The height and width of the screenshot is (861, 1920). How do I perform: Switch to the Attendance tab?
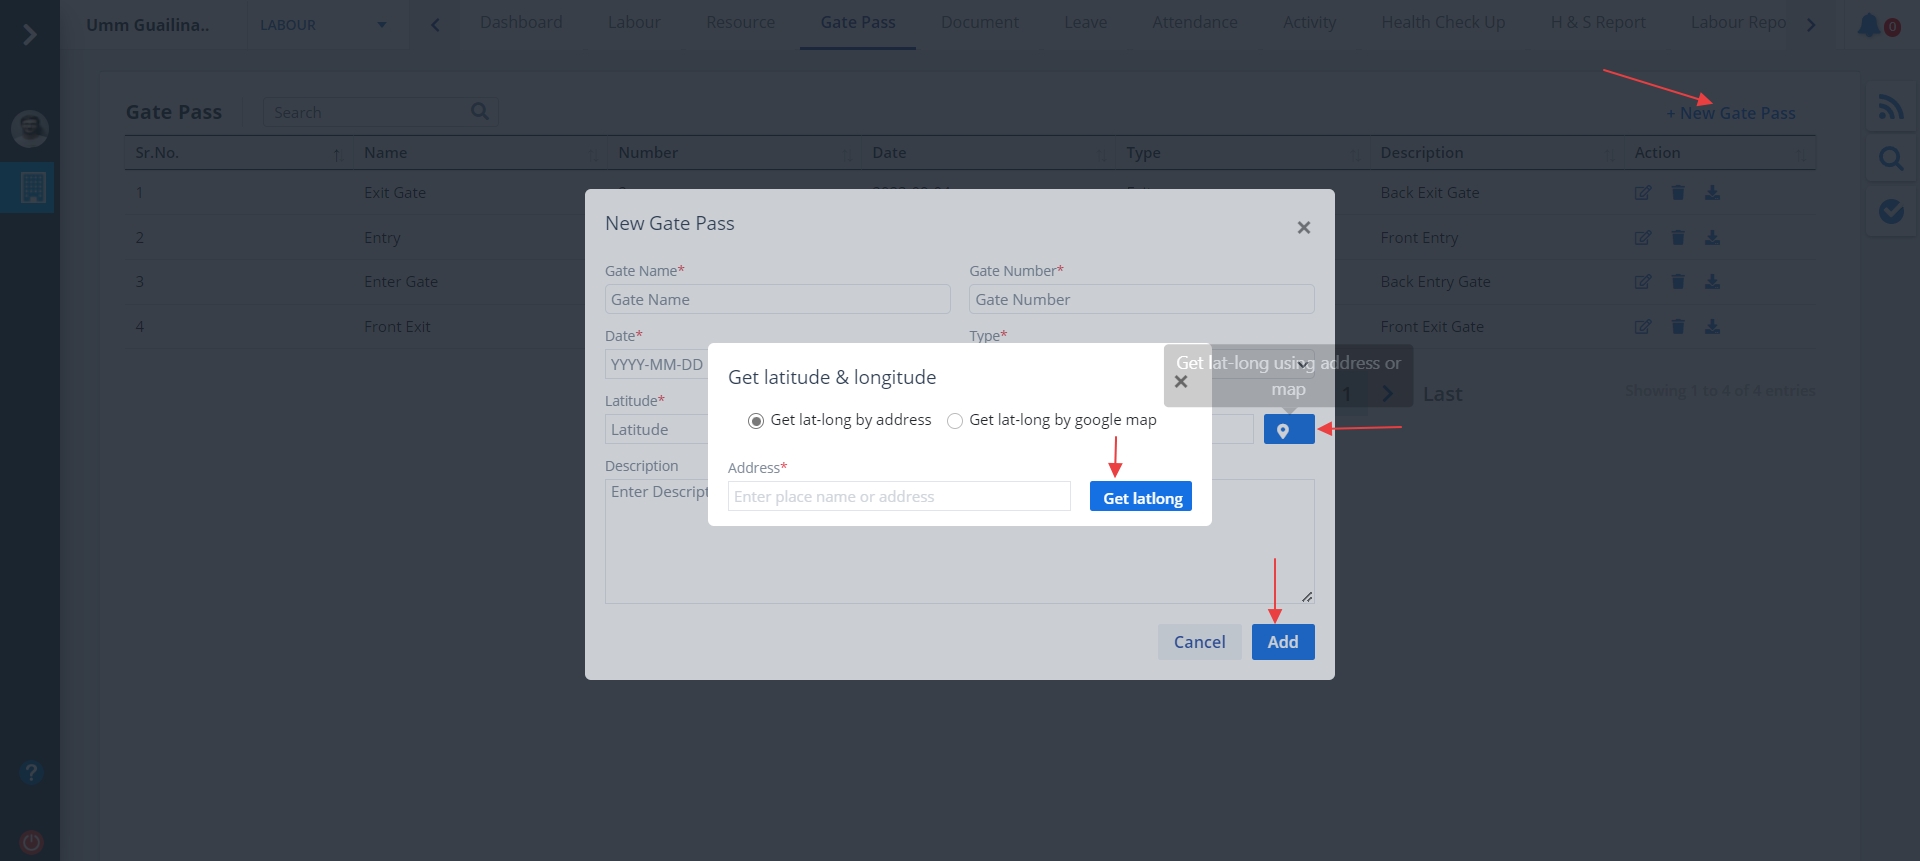tap(1194, 23)
